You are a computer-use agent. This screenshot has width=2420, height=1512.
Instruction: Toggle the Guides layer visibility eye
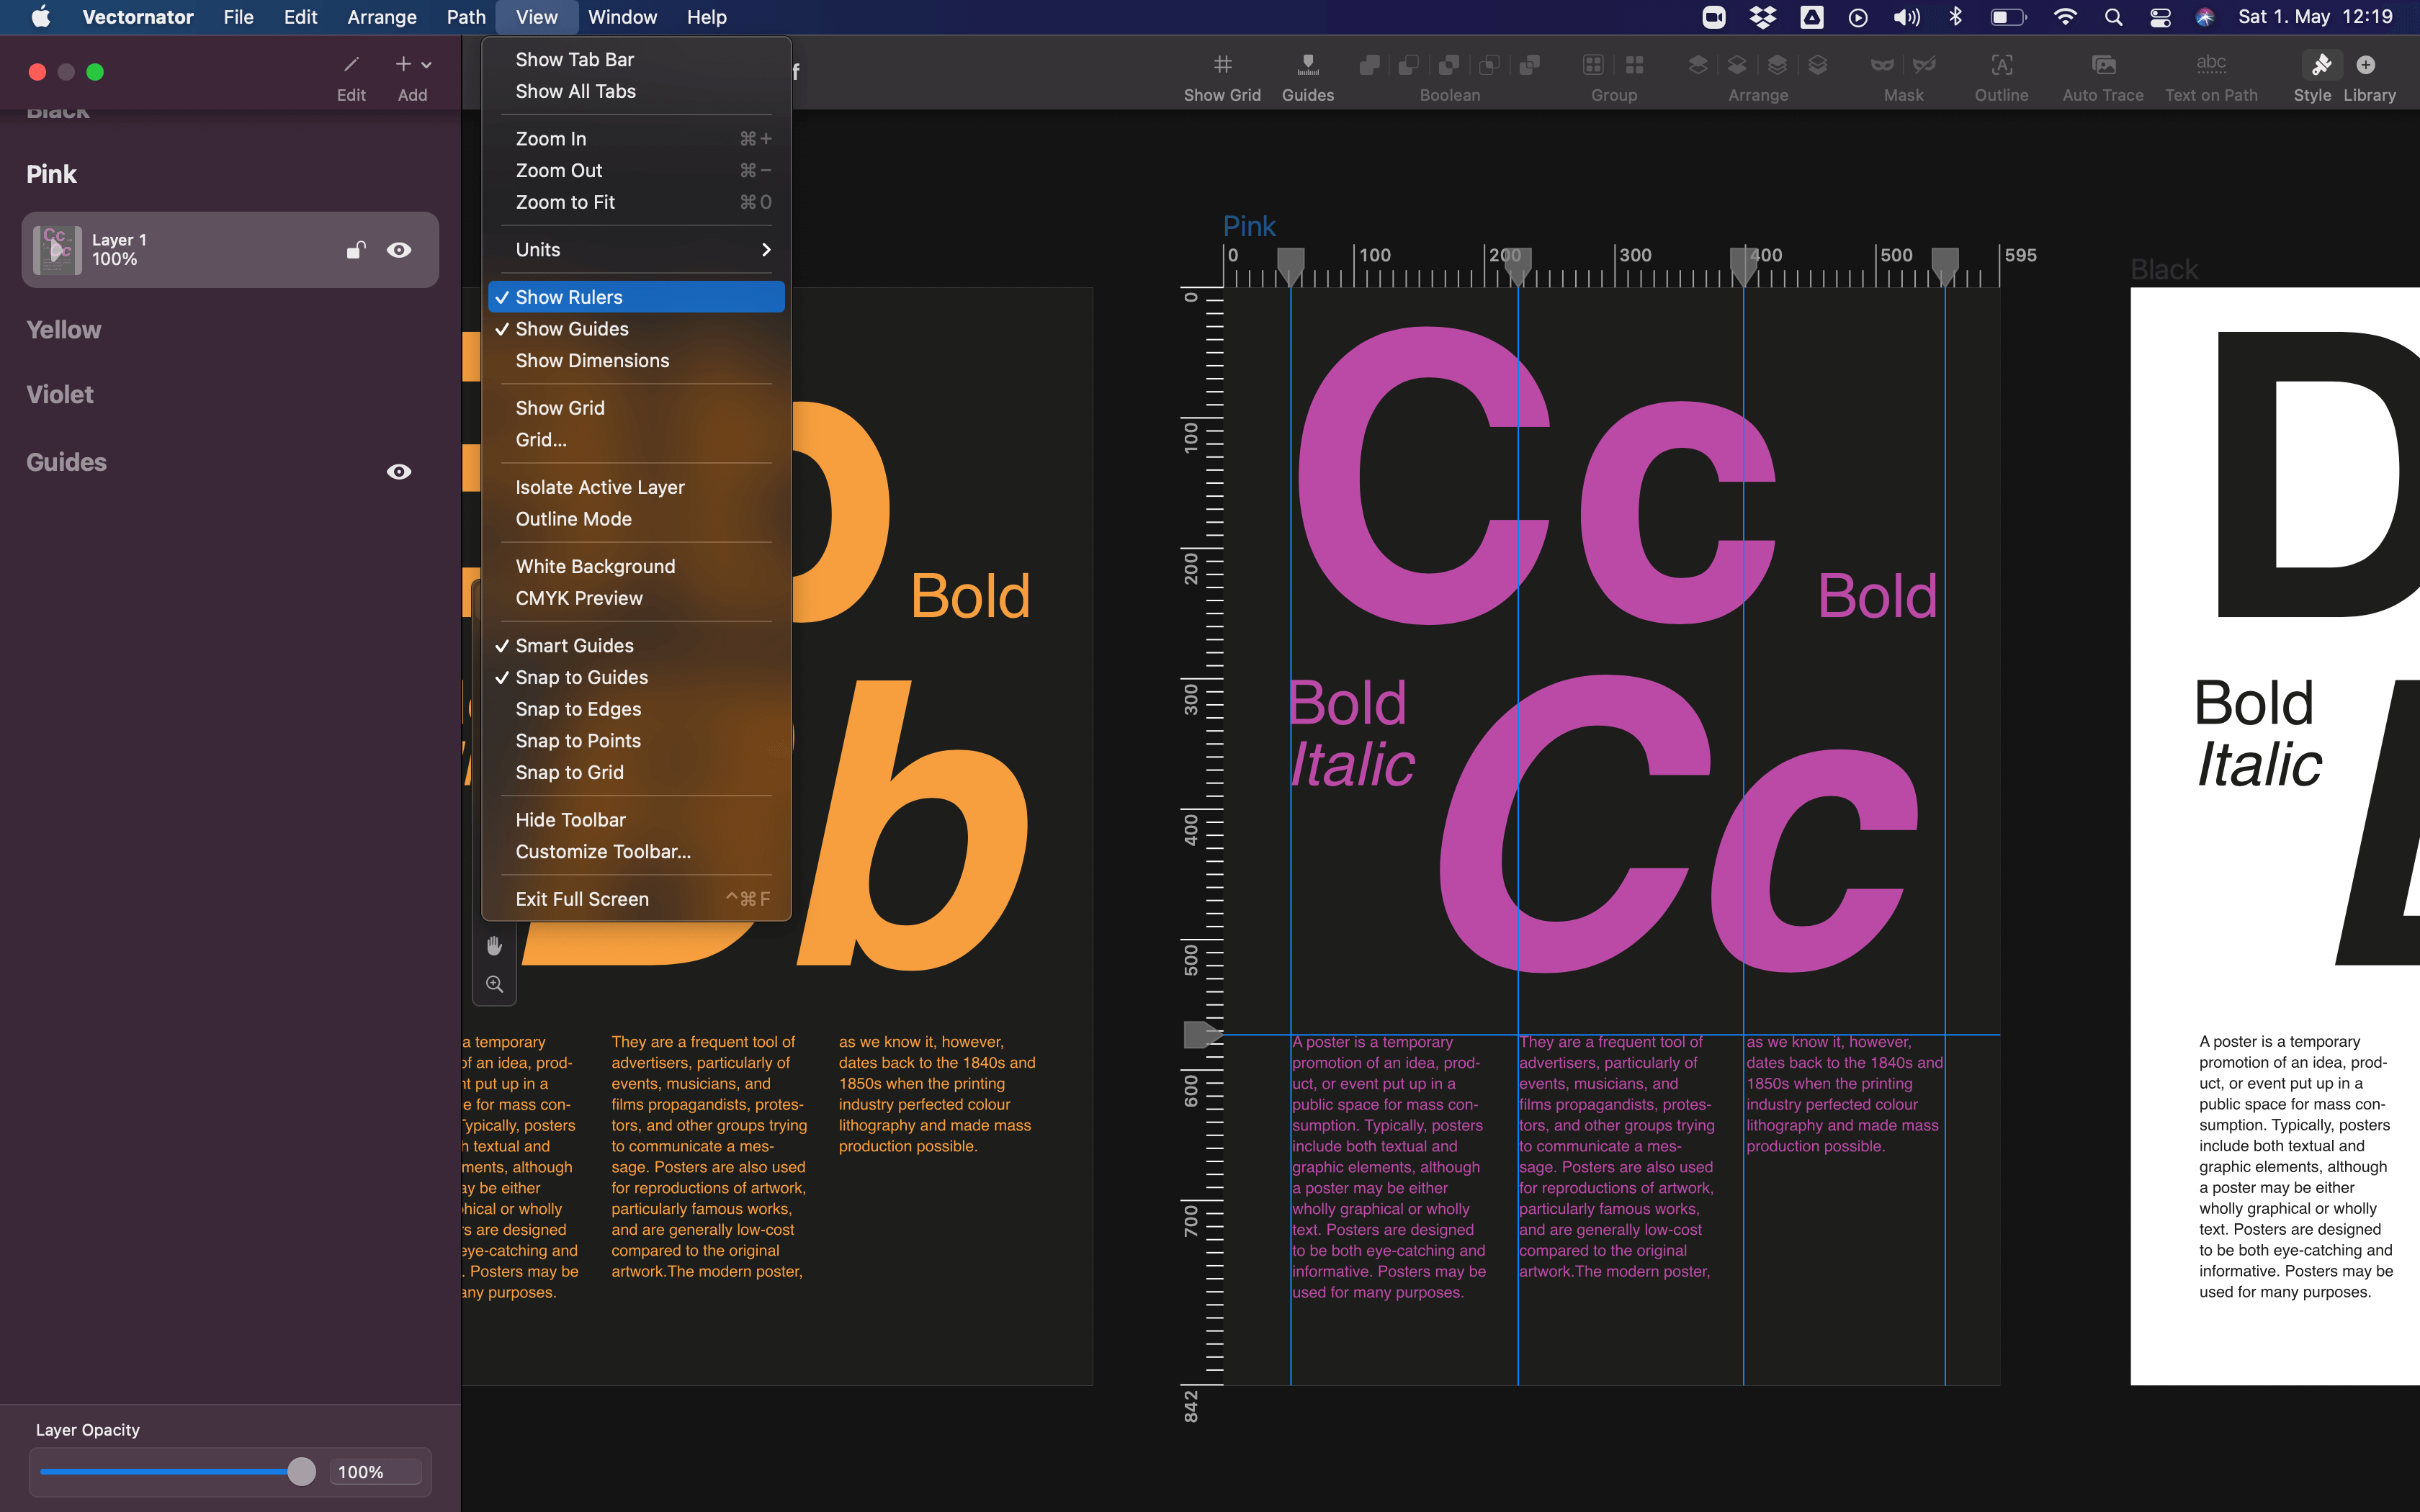399,472
